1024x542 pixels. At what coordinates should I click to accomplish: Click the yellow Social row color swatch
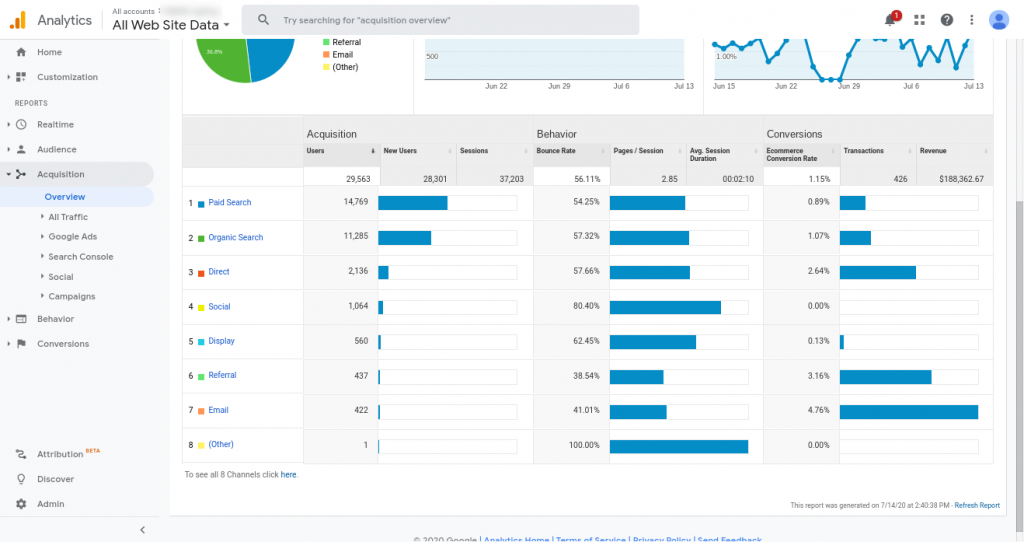pyautogui.click(x=201, y=308)
